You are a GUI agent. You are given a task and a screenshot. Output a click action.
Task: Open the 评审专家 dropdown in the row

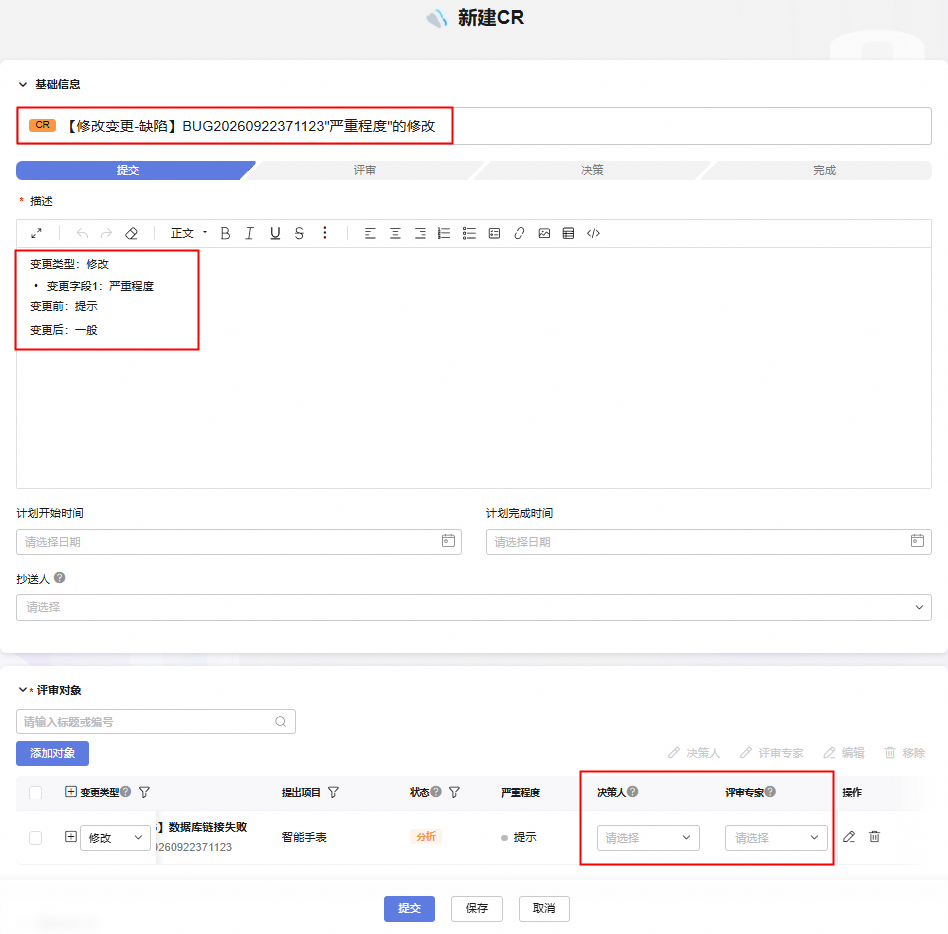[x=776, y=838]
